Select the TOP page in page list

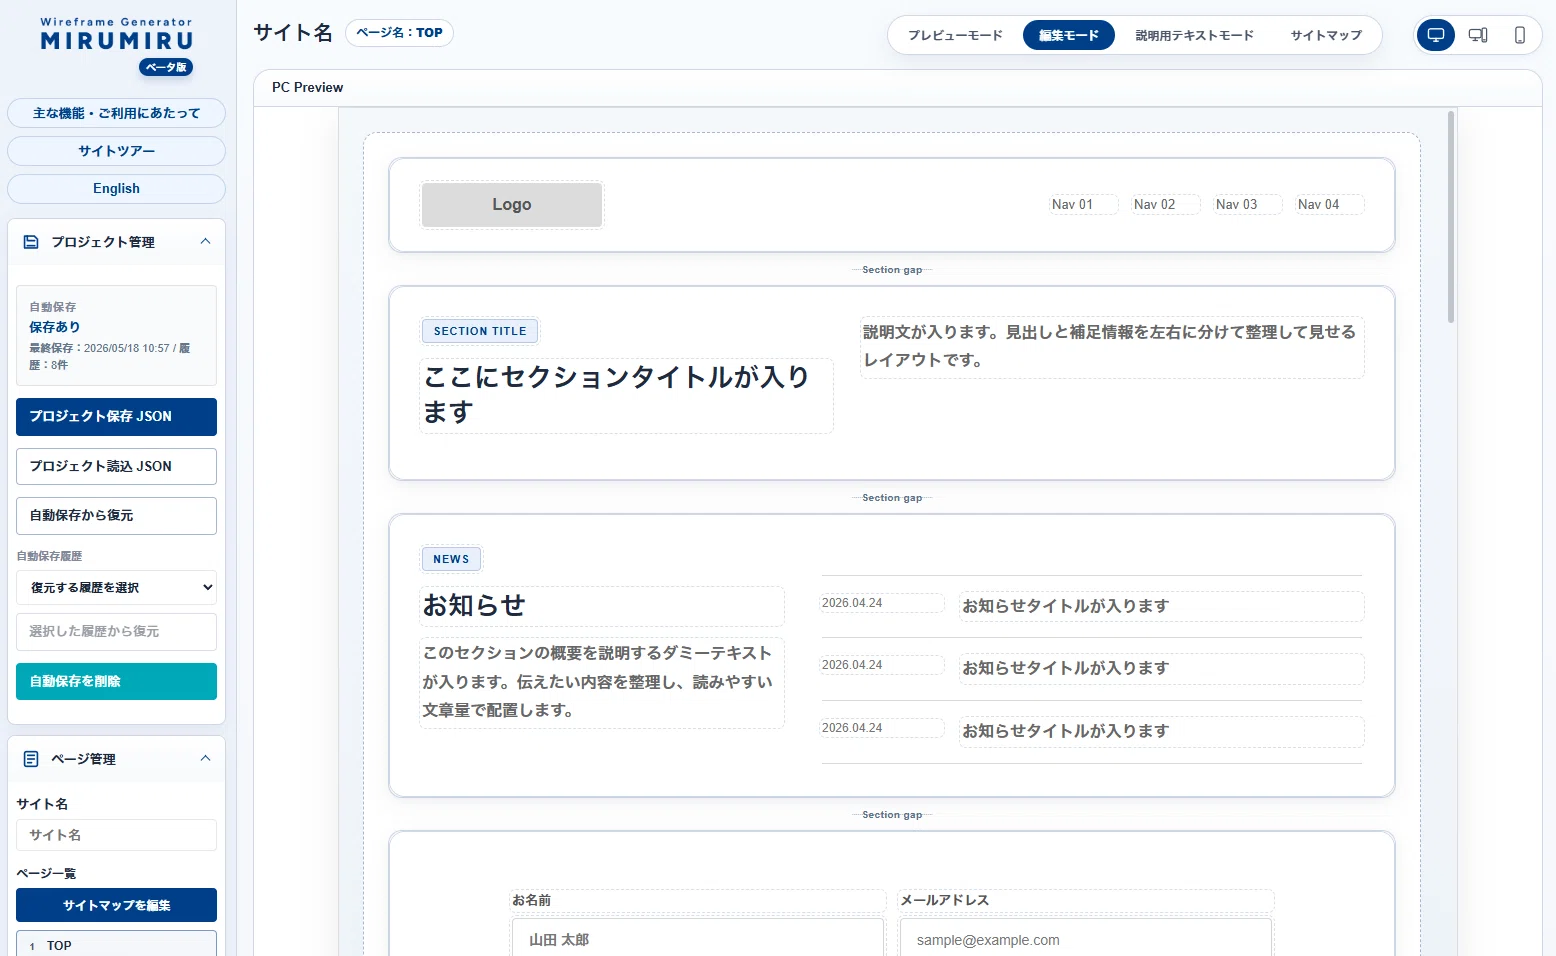point(116,945)
